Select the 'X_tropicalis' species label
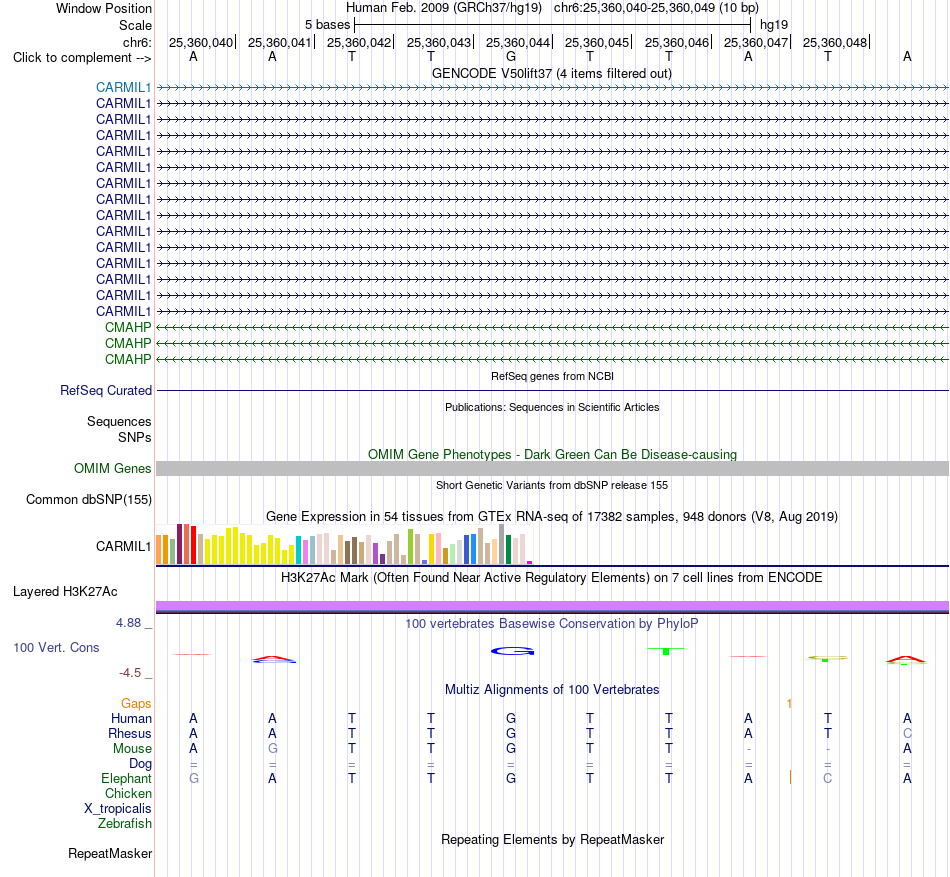Screen dimensions: 950x877 point(118,809)
